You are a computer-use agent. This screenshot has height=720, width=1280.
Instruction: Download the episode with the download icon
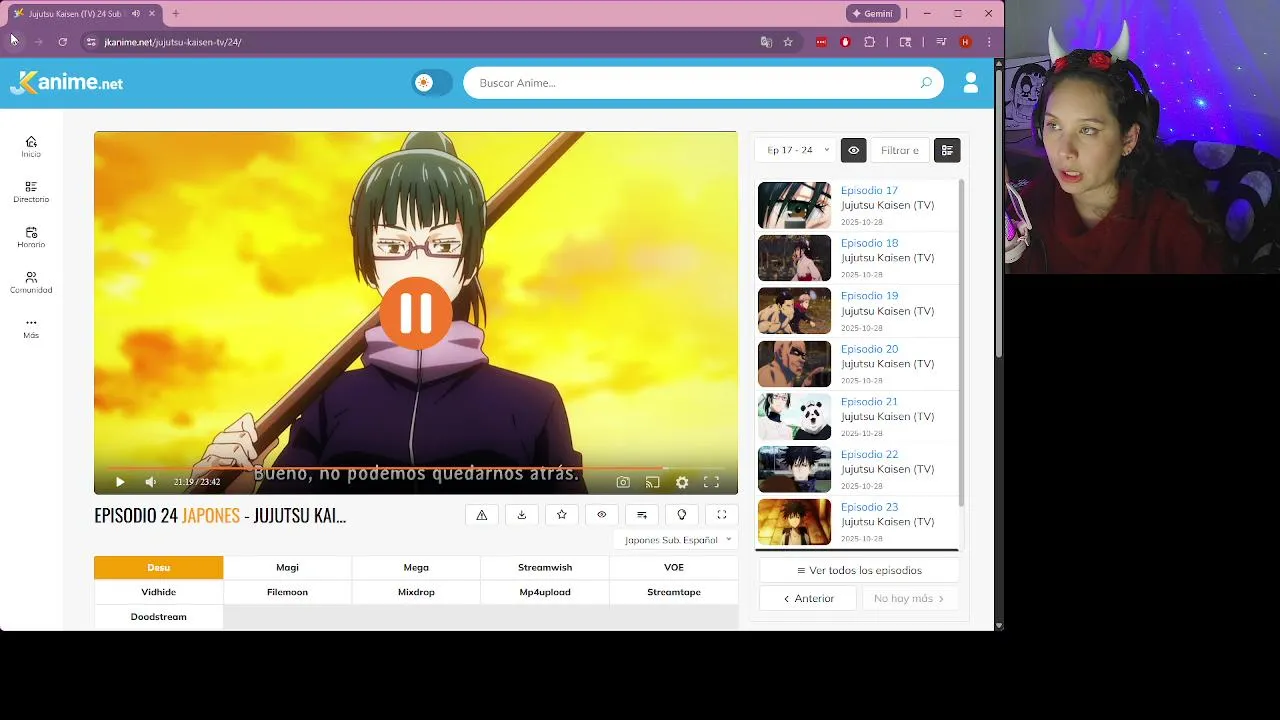[x=522, y=515]
